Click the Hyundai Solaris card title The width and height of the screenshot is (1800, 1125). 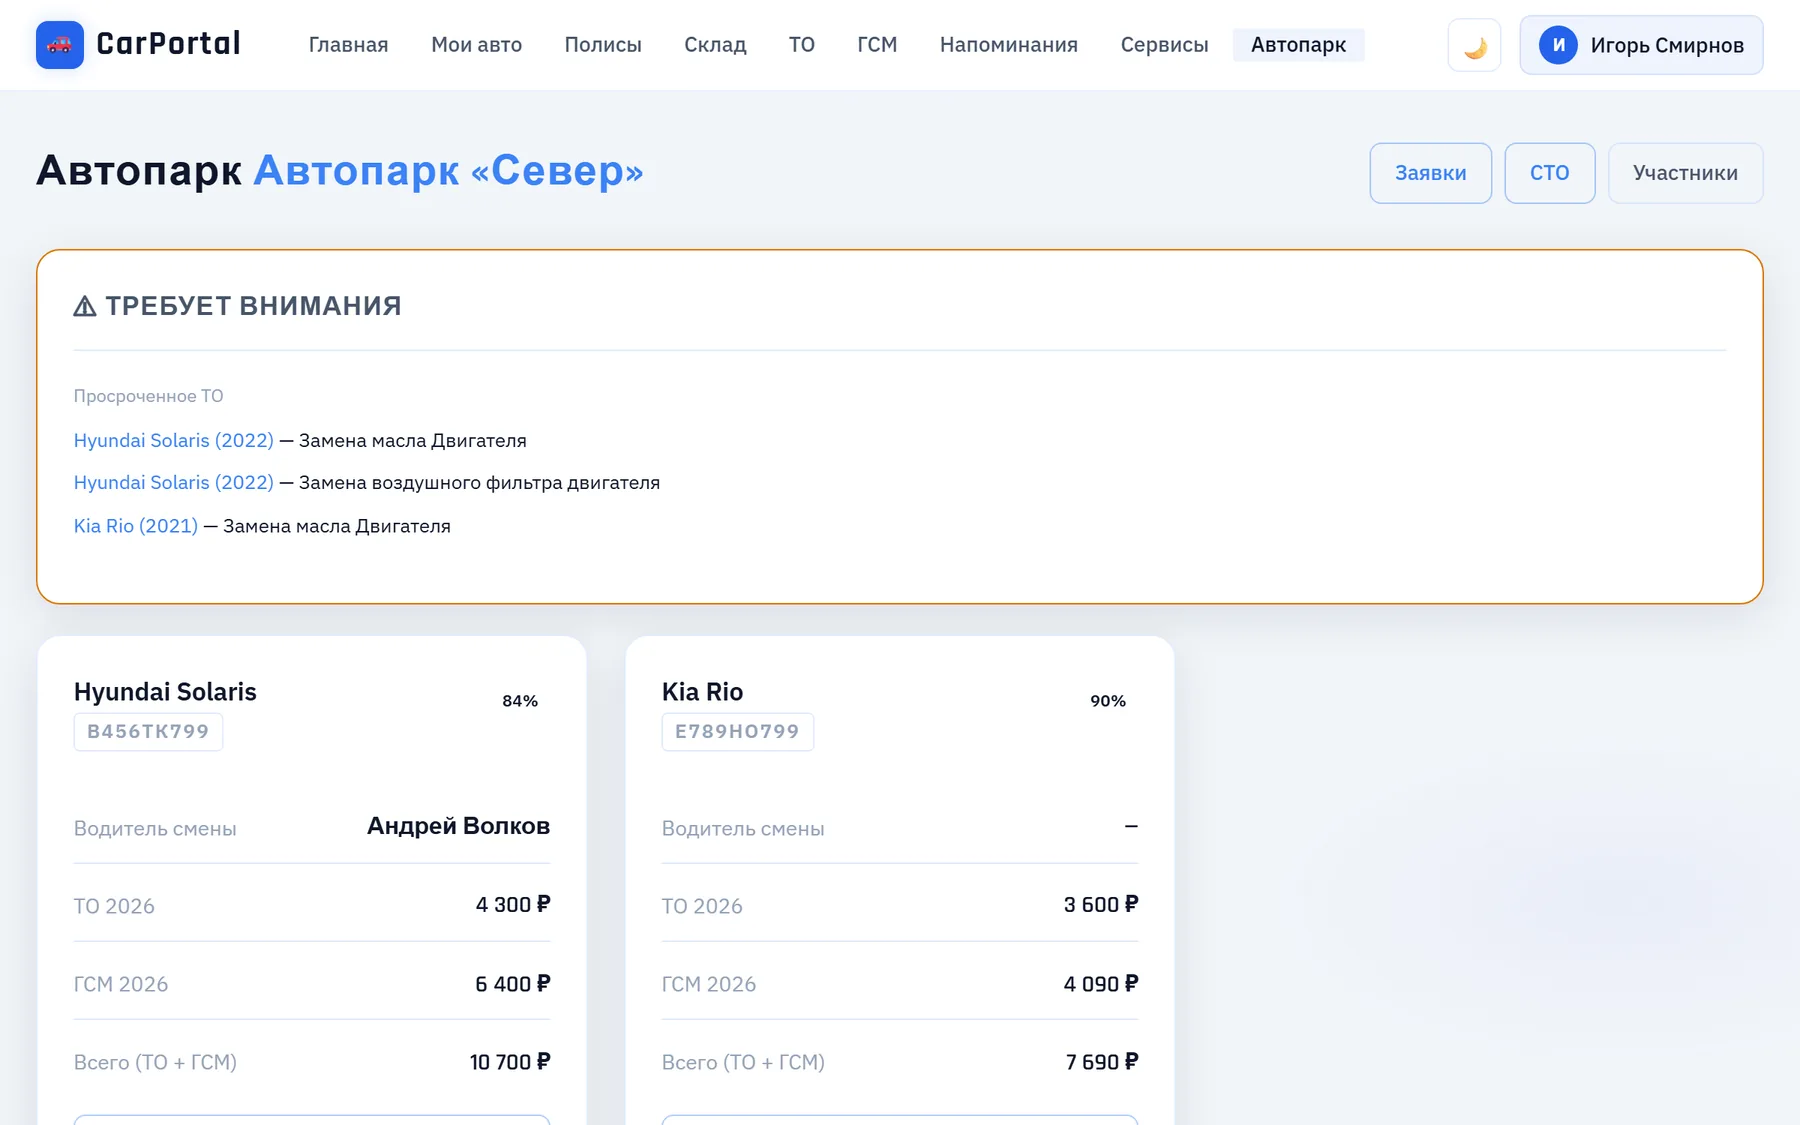pyautogui.click(x=165, y=692)
